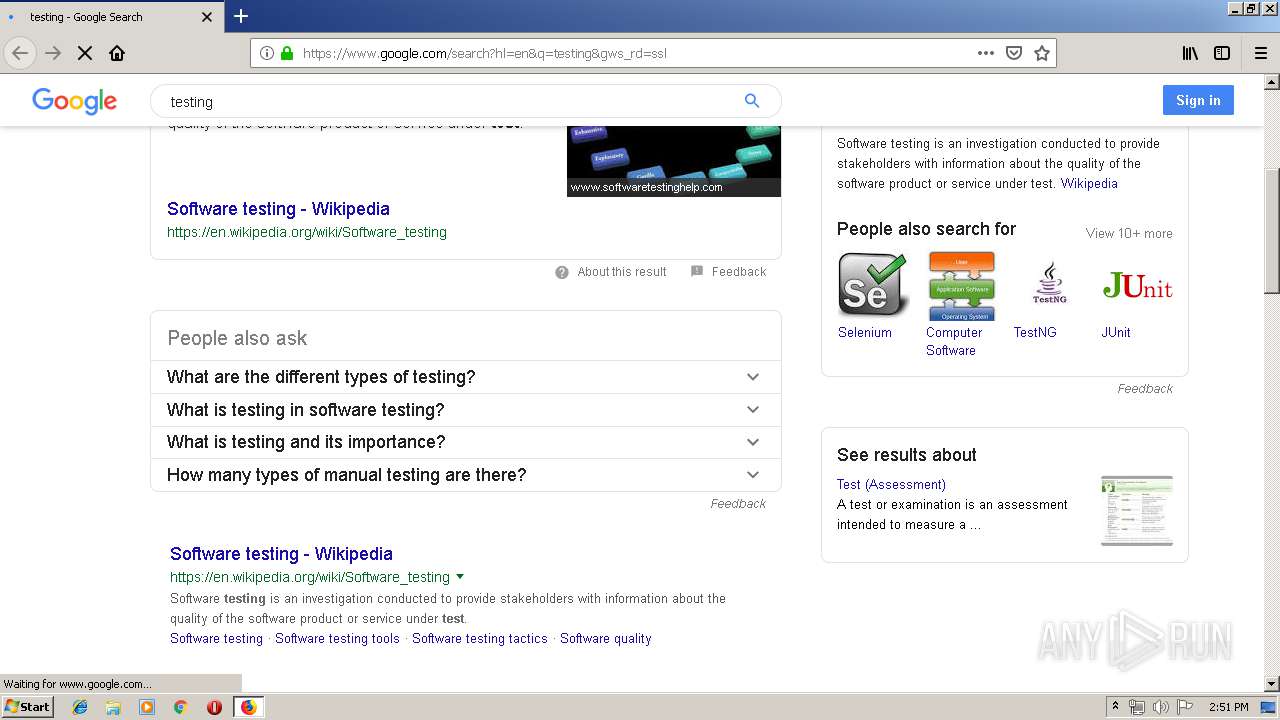Screen dimensions: 1280x720
Task: Open 'Software testing tools' sitelink
Action: pyautogui.click(x=337, y=639)
